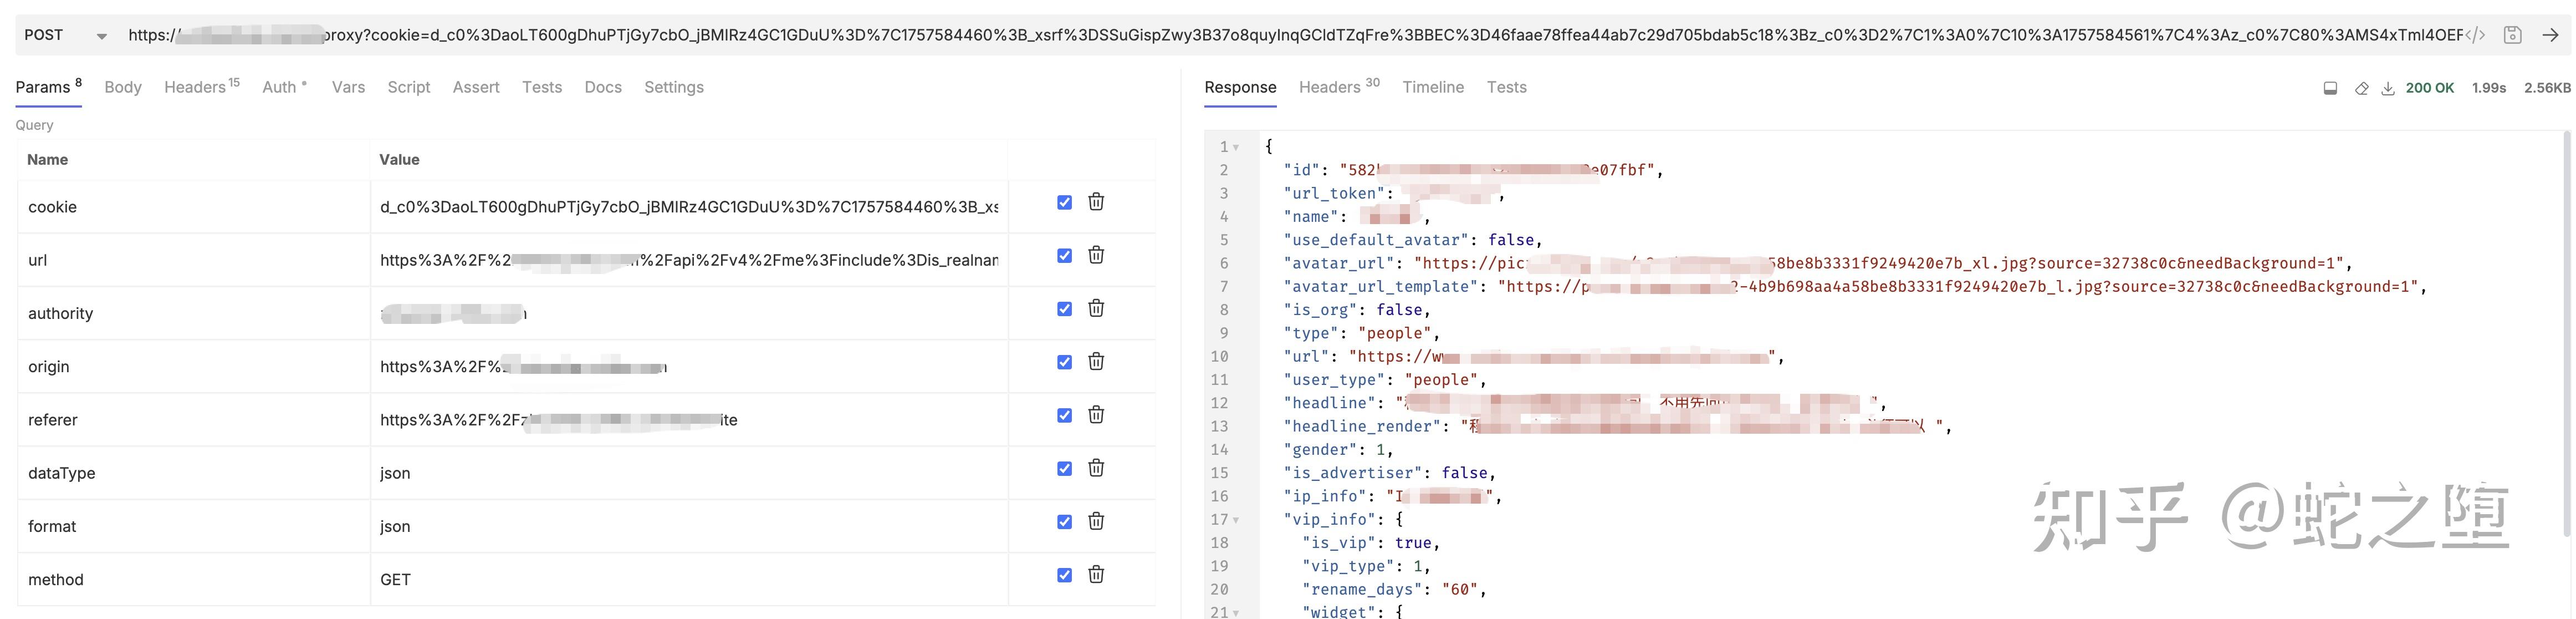Save the request with the floppy disk icon

coord(2512,35)
